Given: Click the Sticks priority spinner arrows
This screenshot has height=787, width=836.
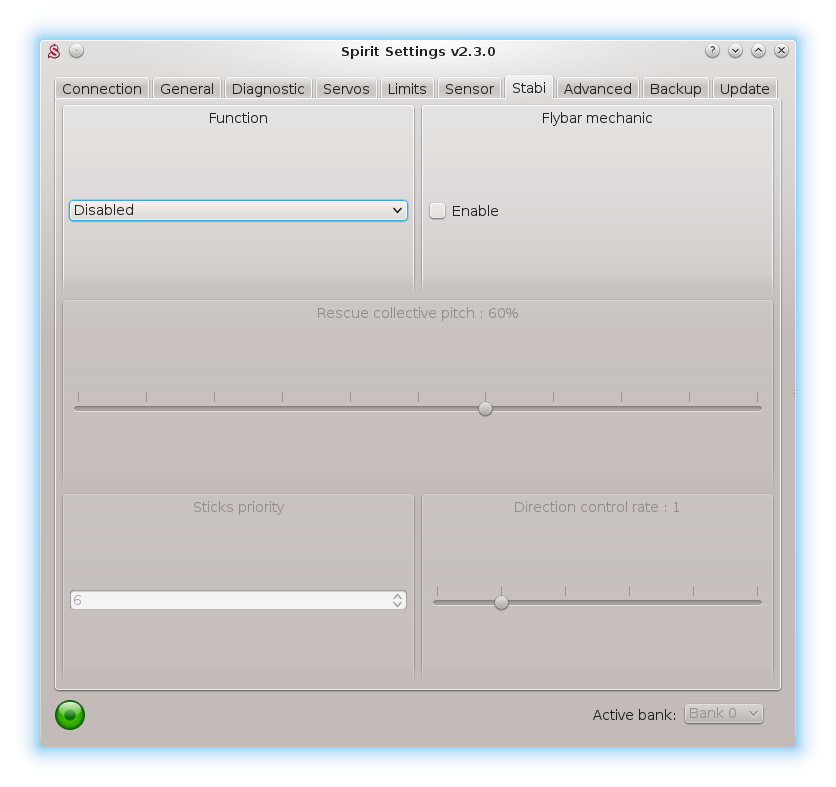Looking at the screenshot, I should coord(397,600).
